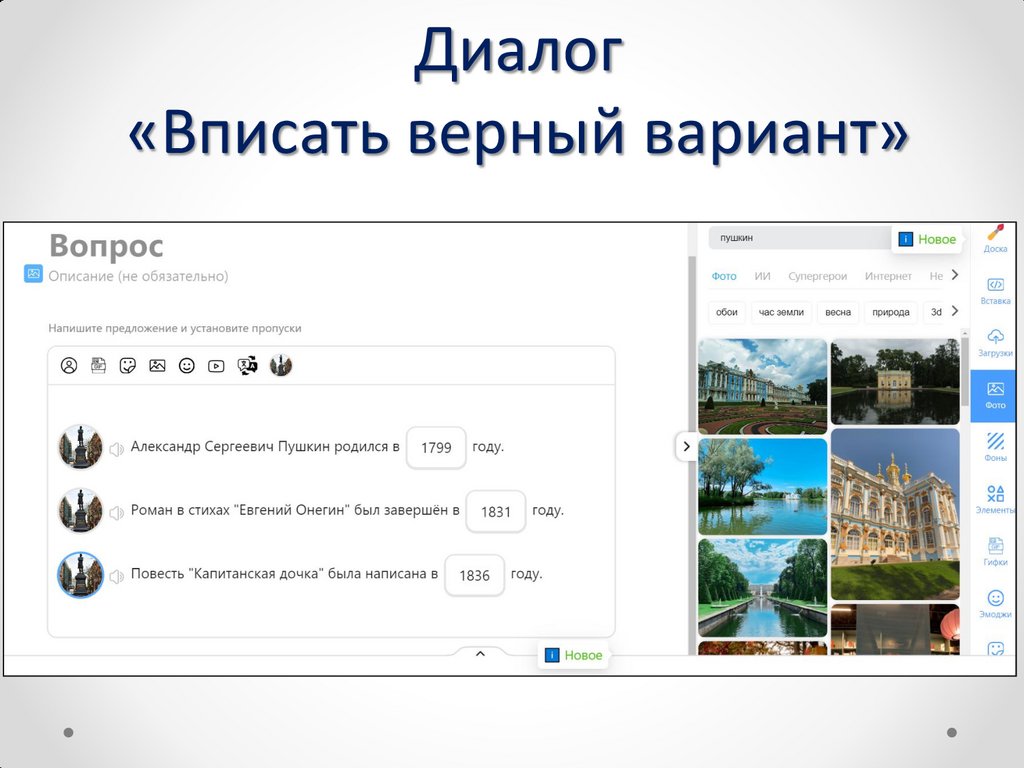
Task: Select the весна tag chip
Action: [838, 312]
